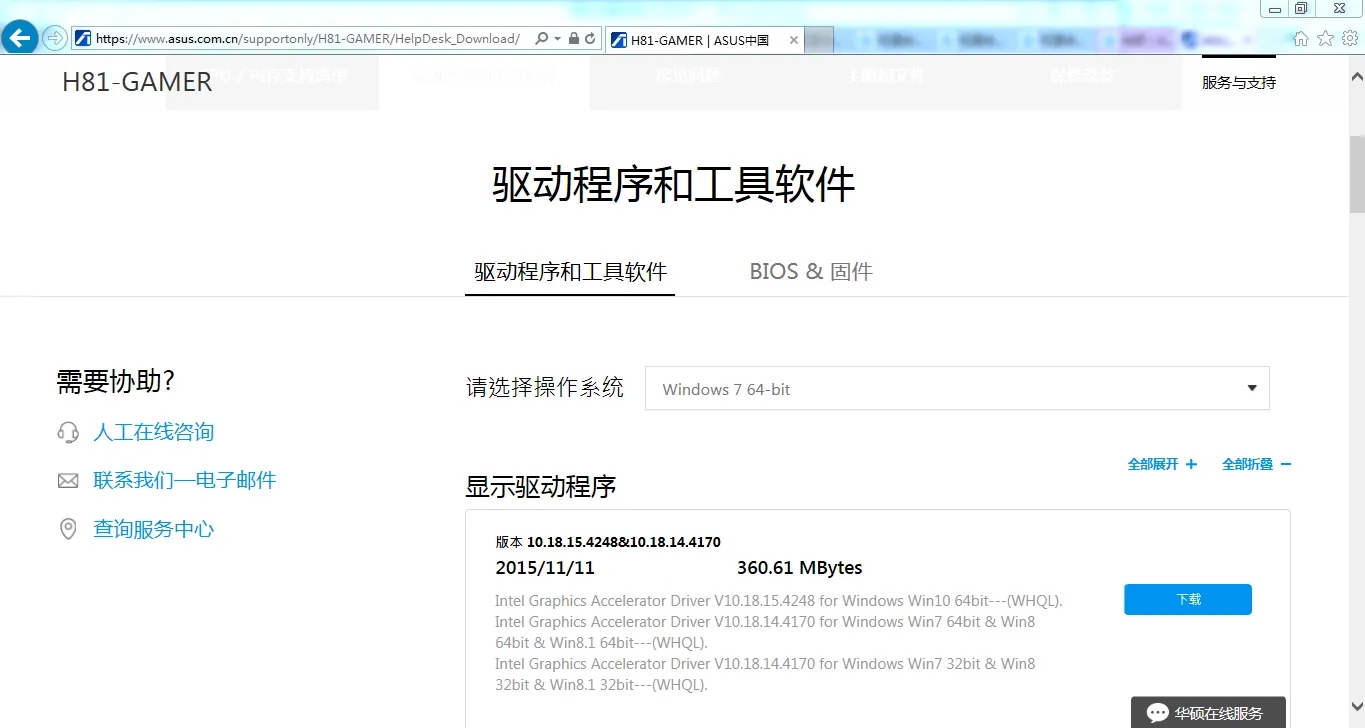Open the operating system dropdown showing Windows 7 64-bit
The width and height of the screenshot is (1365, 728).
click(957, 388)
